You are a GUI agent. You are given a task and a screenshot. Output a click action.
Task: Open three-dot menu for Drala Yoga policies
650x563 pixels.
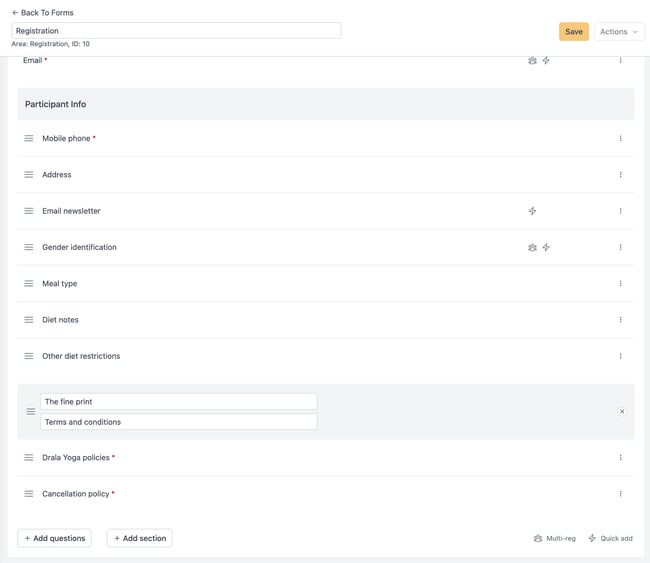pyautogui.click(x=621, y=457)
